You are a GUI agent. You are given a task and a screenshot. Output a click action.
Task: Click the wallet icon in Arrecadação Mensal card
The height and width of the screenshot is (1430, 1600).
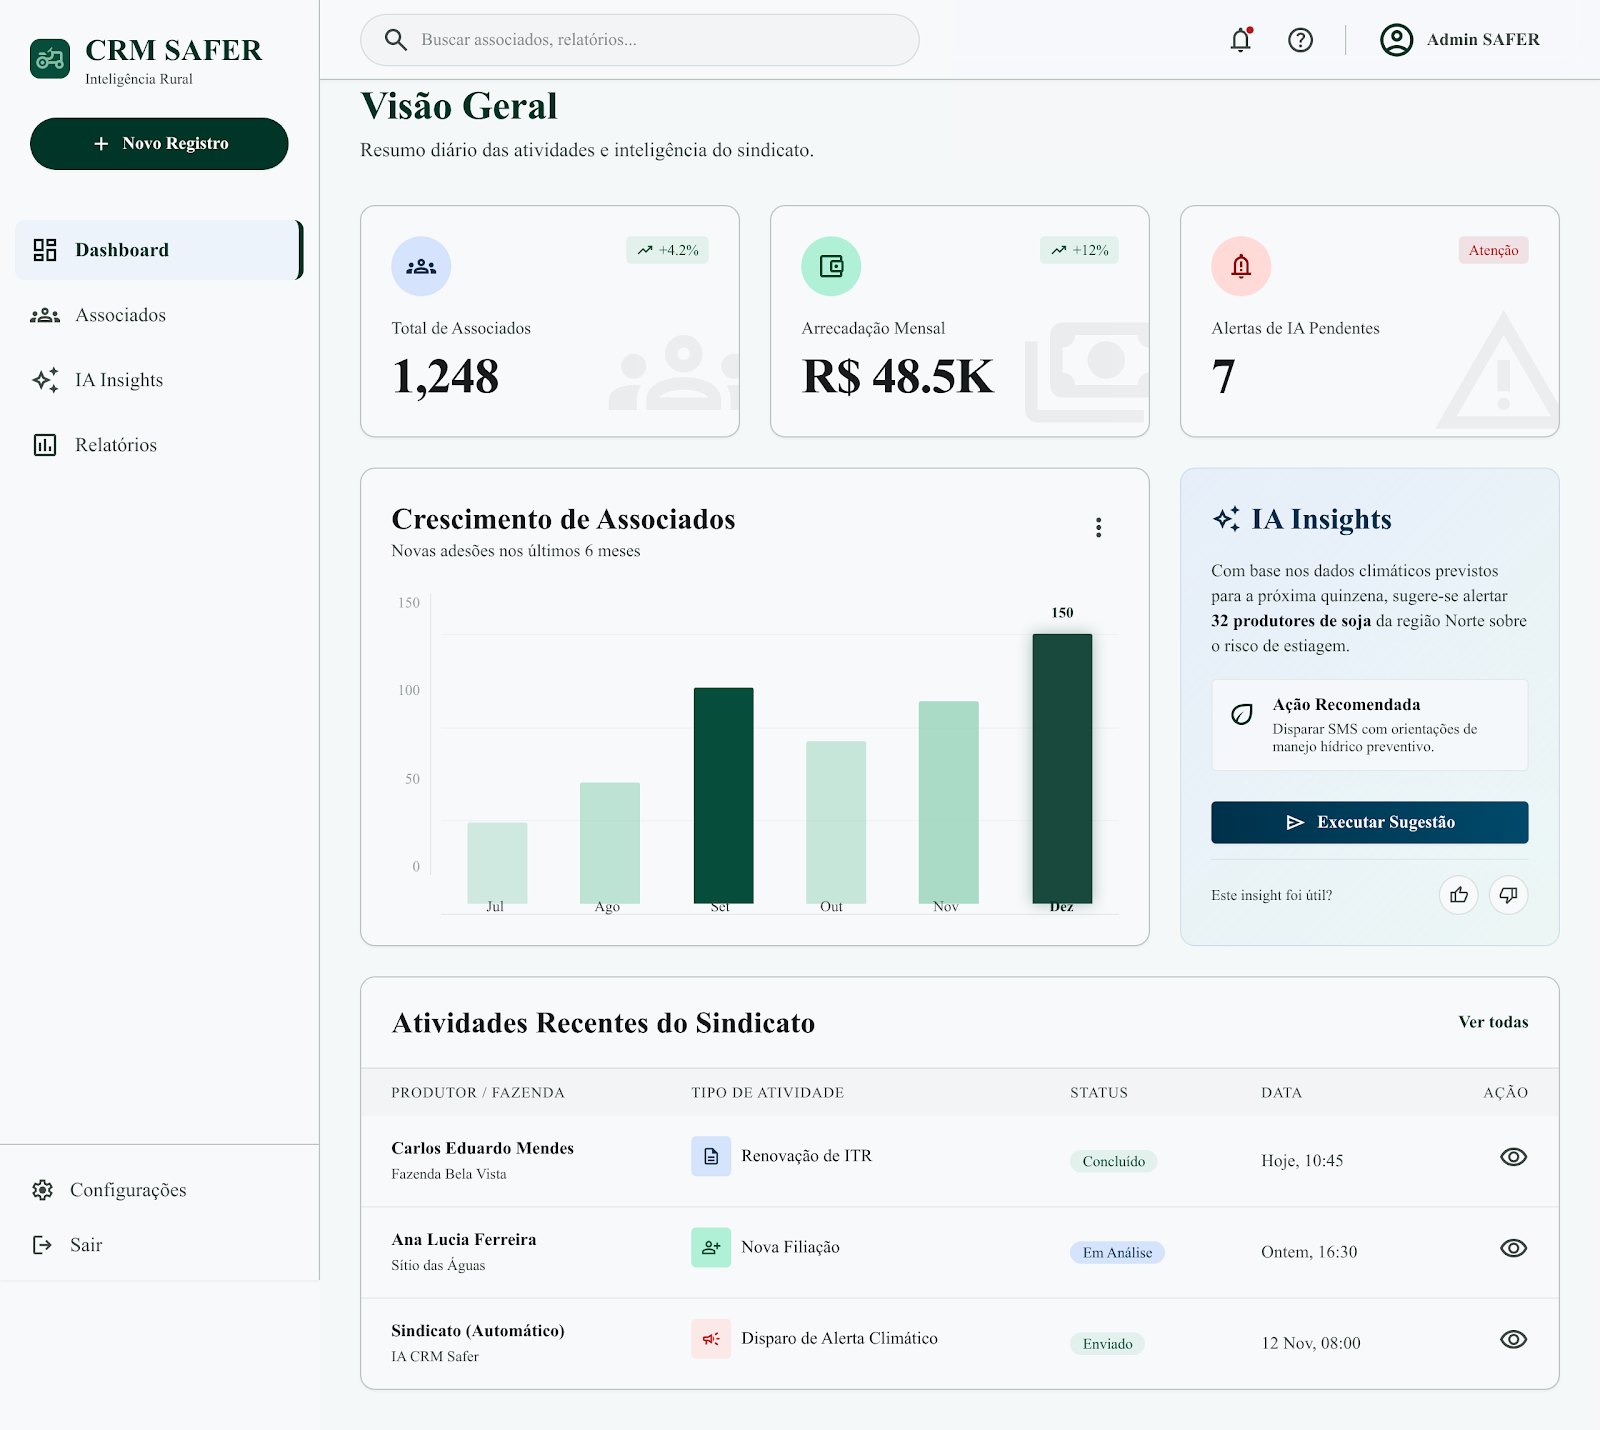click(831, 266)
